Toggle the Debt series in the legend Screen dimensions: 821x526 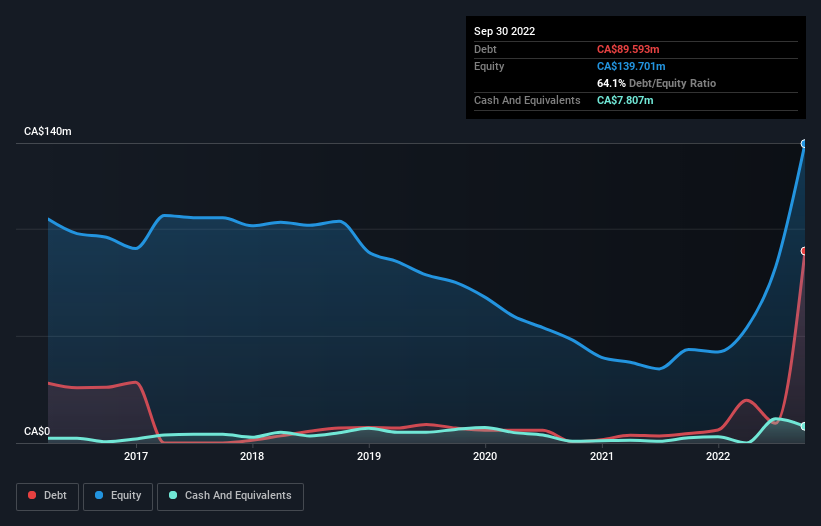48,496
